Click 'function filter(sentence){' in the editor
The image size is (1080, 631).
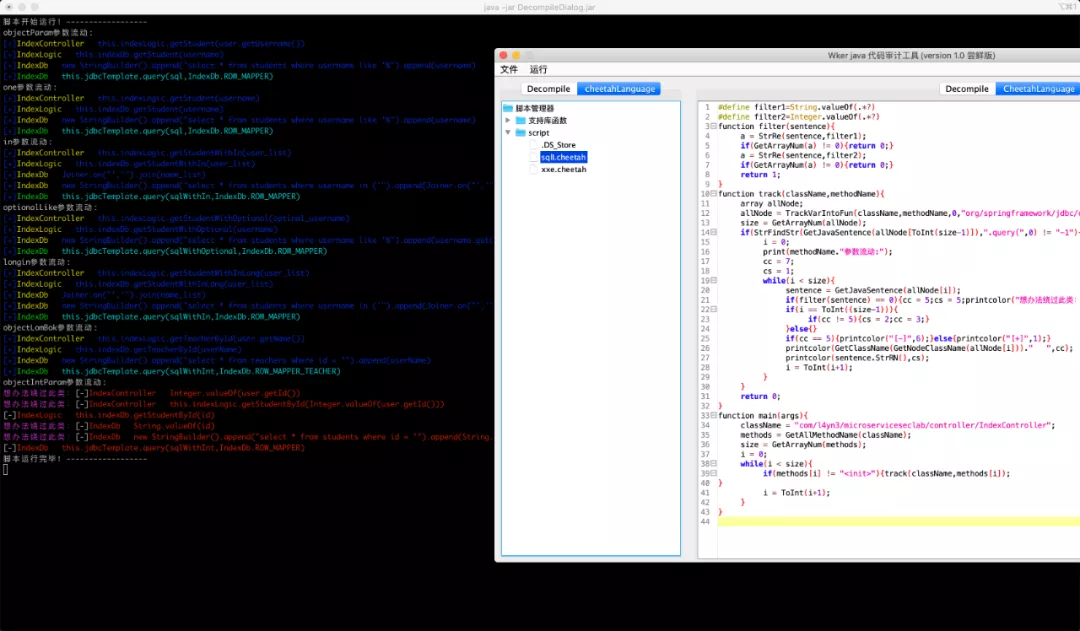click(776, 126)
